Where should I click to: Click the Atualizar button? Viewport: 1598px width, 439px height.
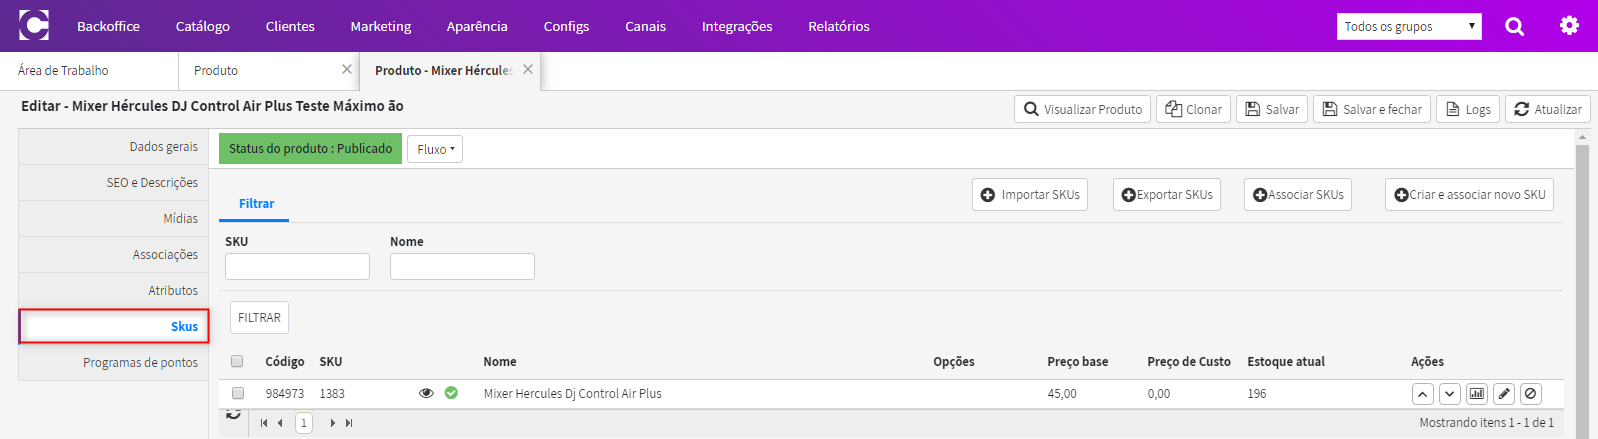coord(1548,109)
